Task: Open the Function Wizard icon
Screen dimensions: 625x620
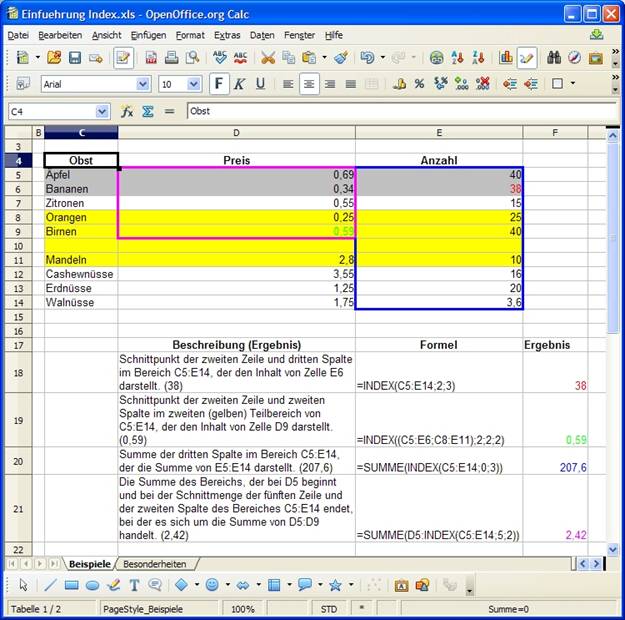Action: coord(127,112)
